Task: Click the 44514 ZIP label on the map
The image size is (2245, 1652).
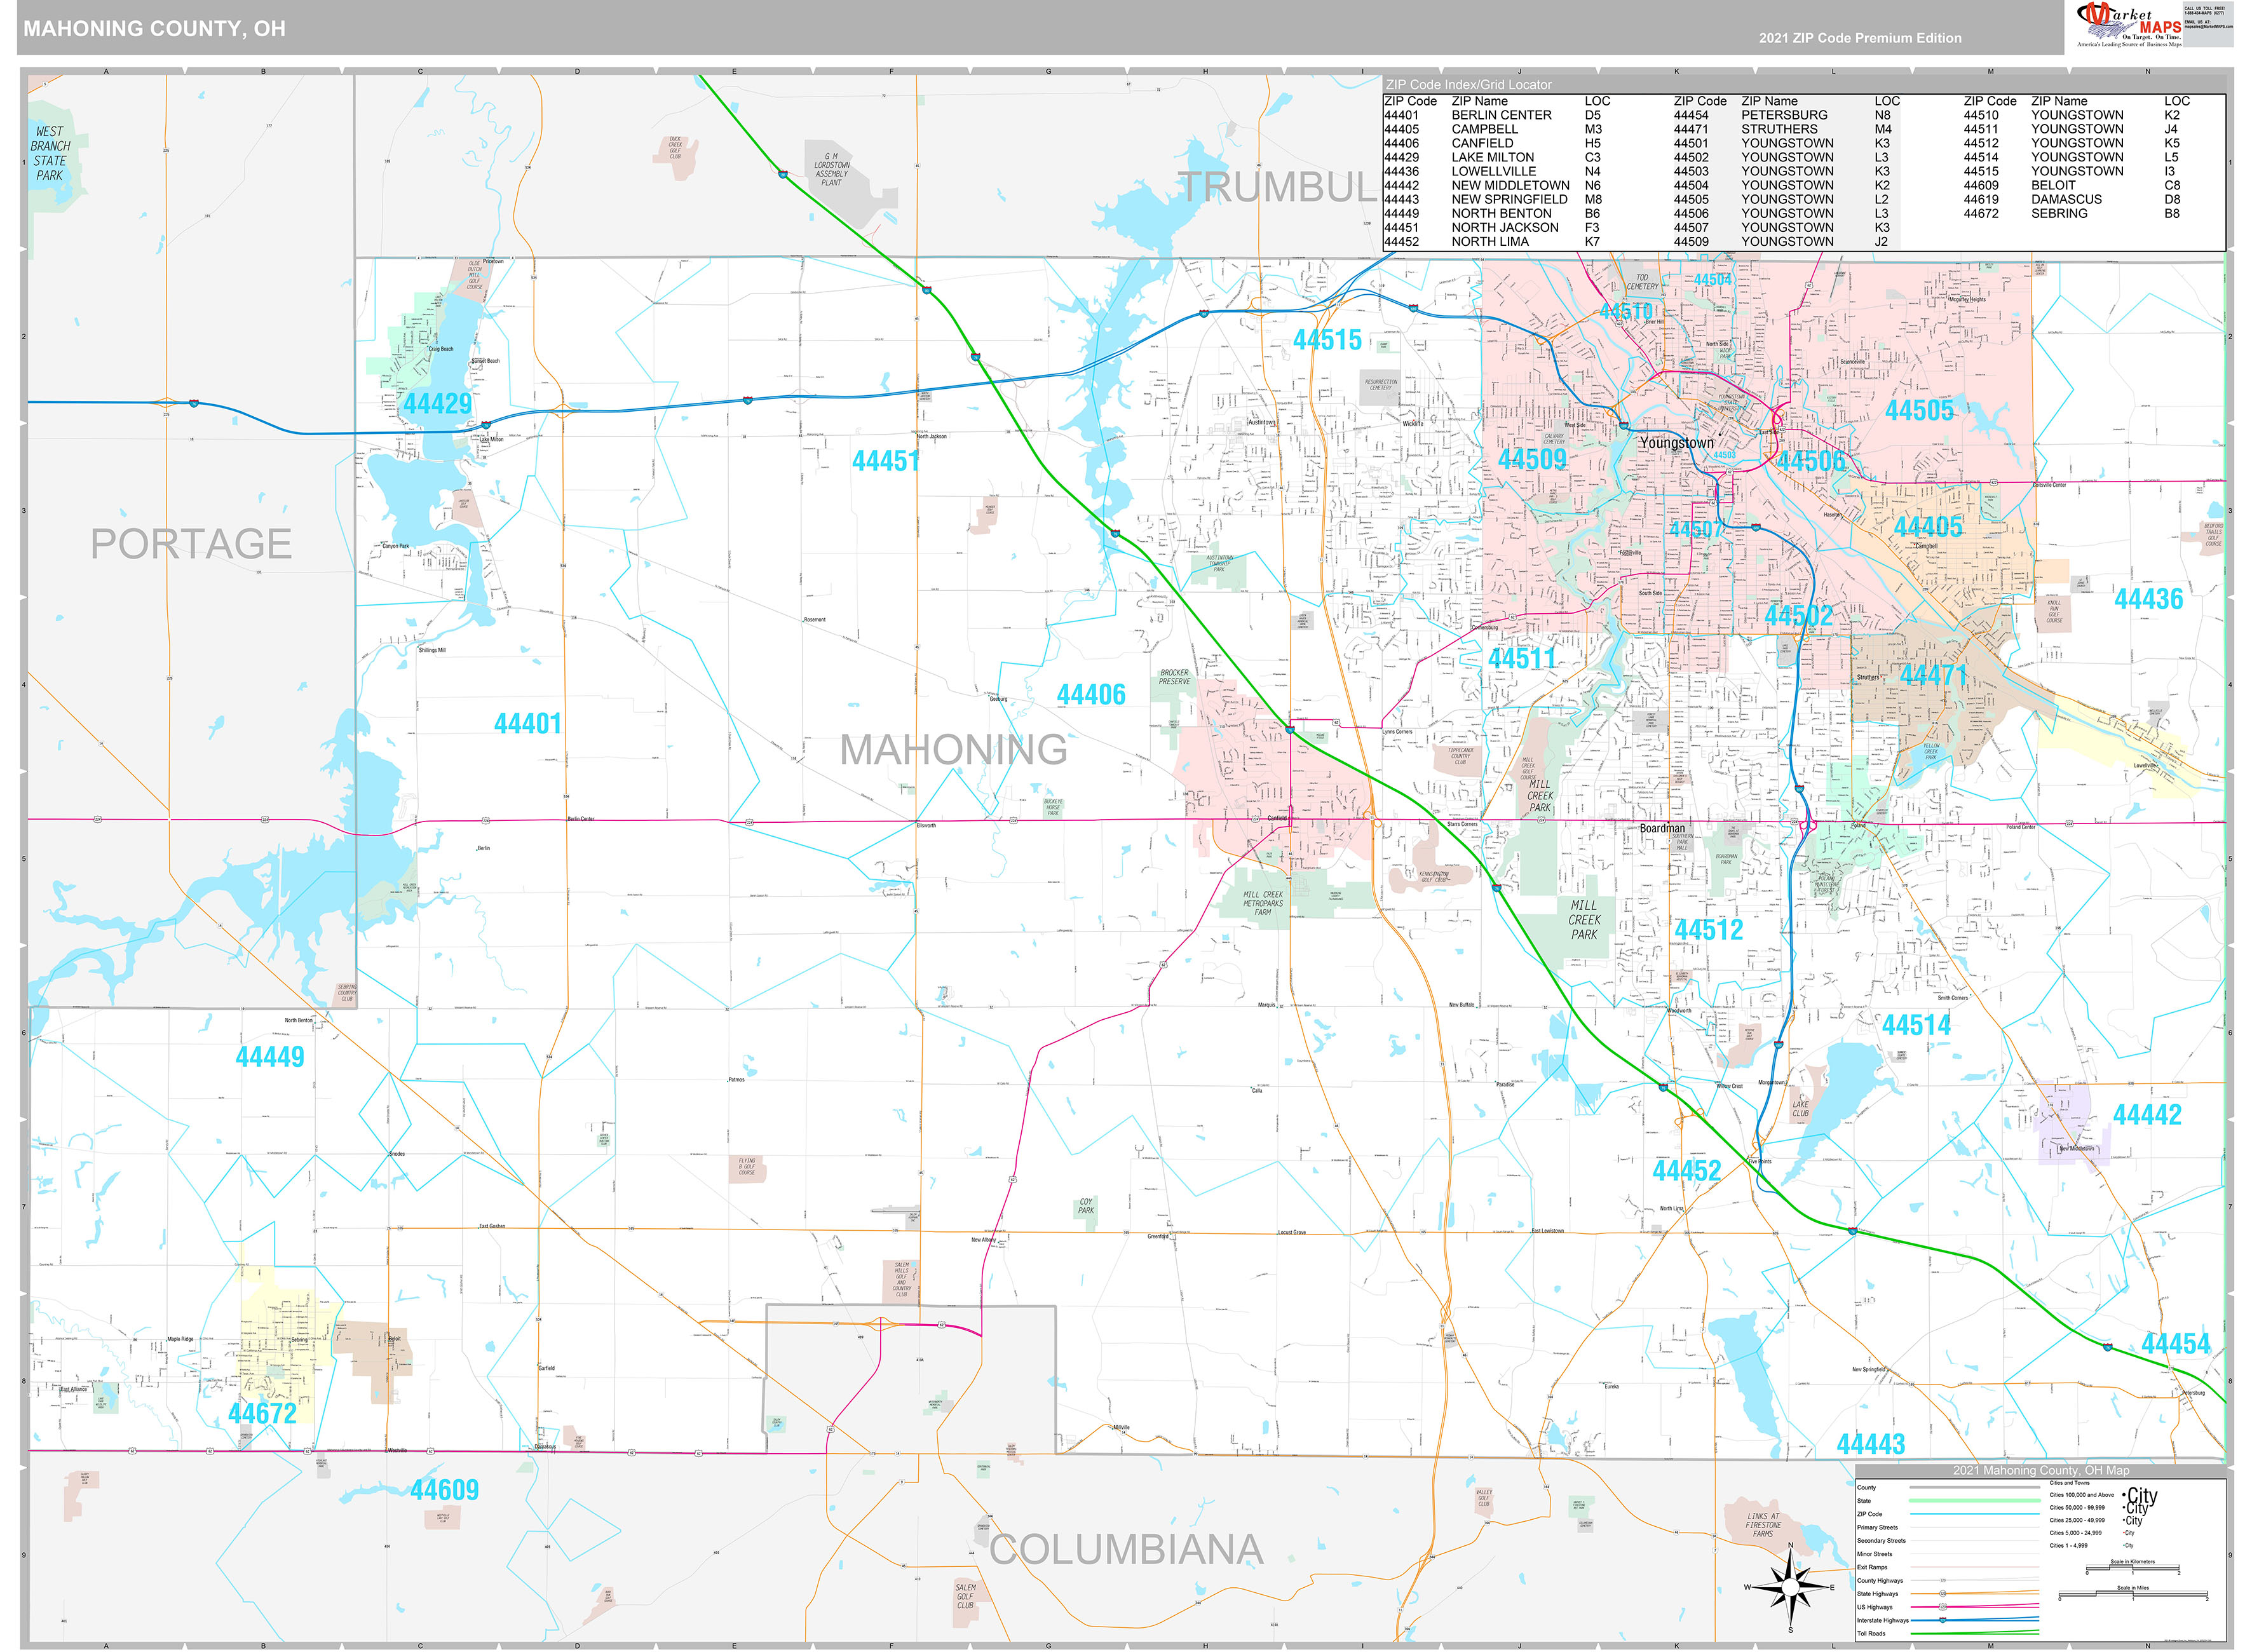Action: pyautogui.click(x=1916, y=1025)
